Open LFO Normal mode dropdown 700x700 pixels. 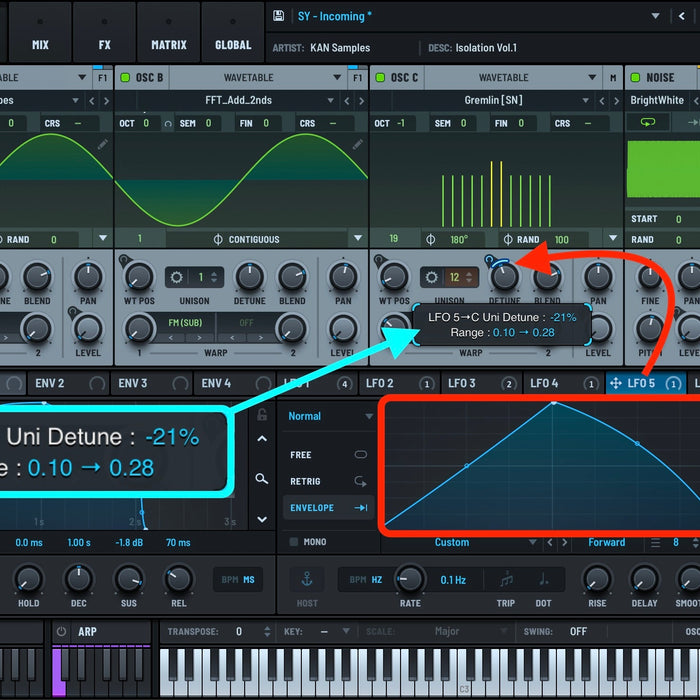coord(369,417)
